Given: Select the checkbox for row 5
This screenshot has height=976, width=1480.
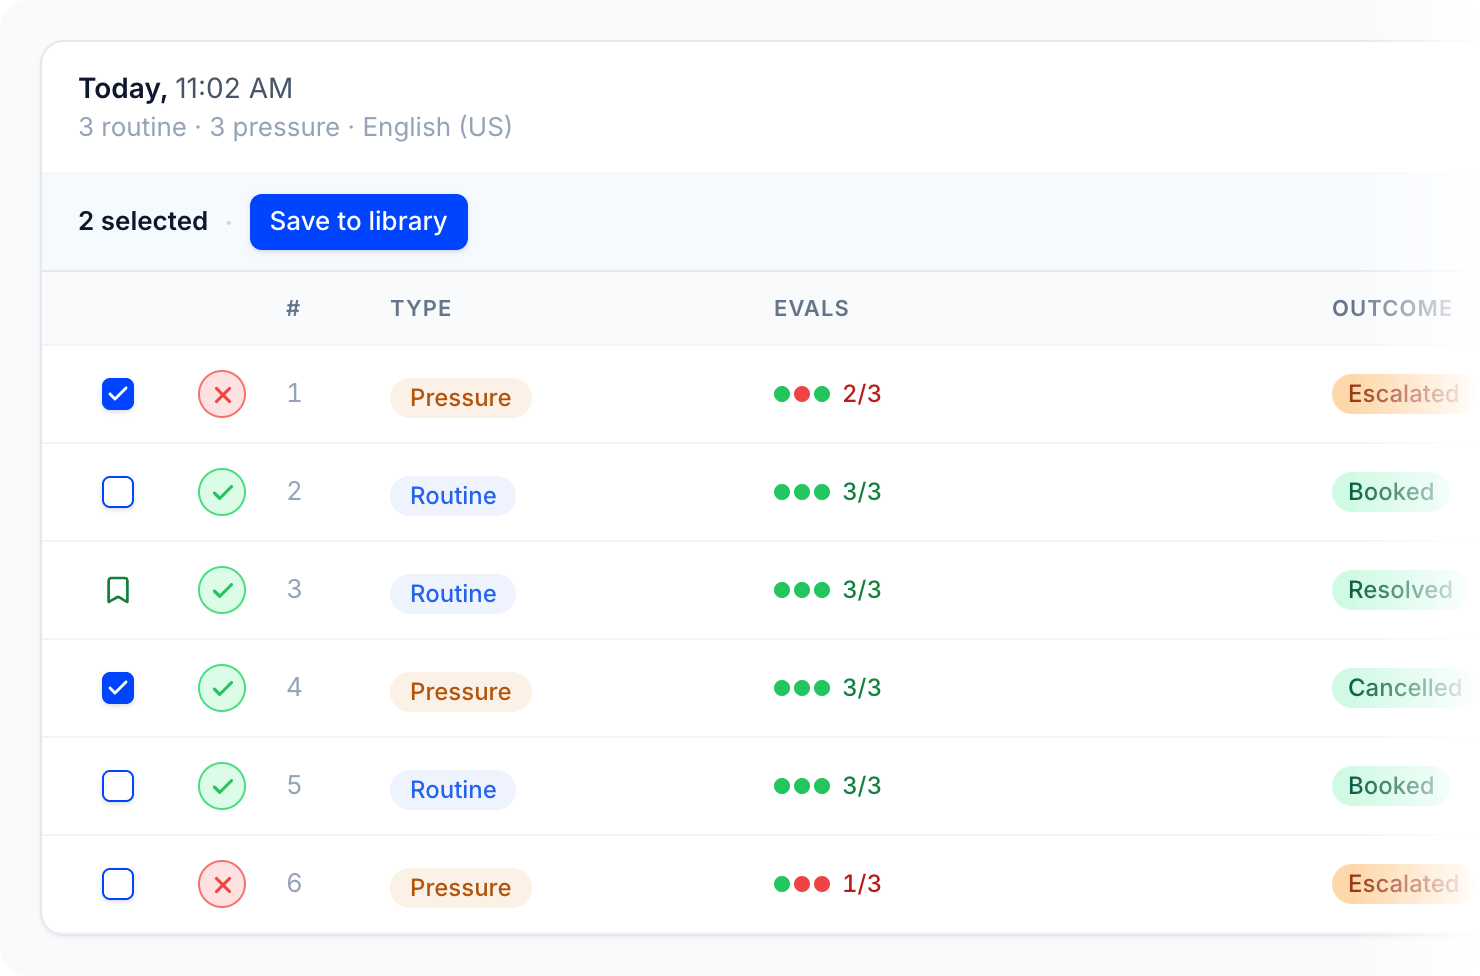Looking at the screenshot, I should tap(118, 786).
